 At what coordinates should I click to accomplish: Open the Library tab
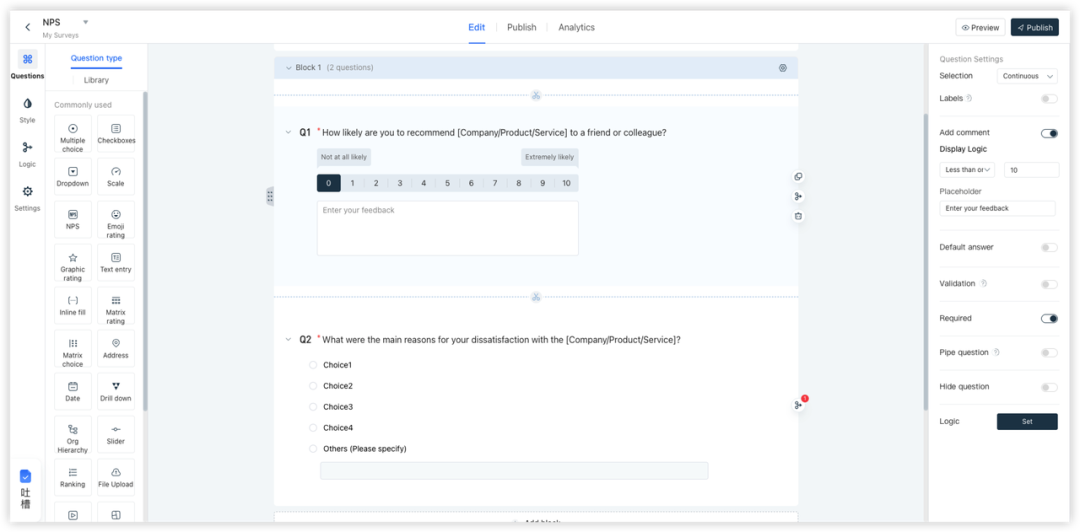pos(96,80)
